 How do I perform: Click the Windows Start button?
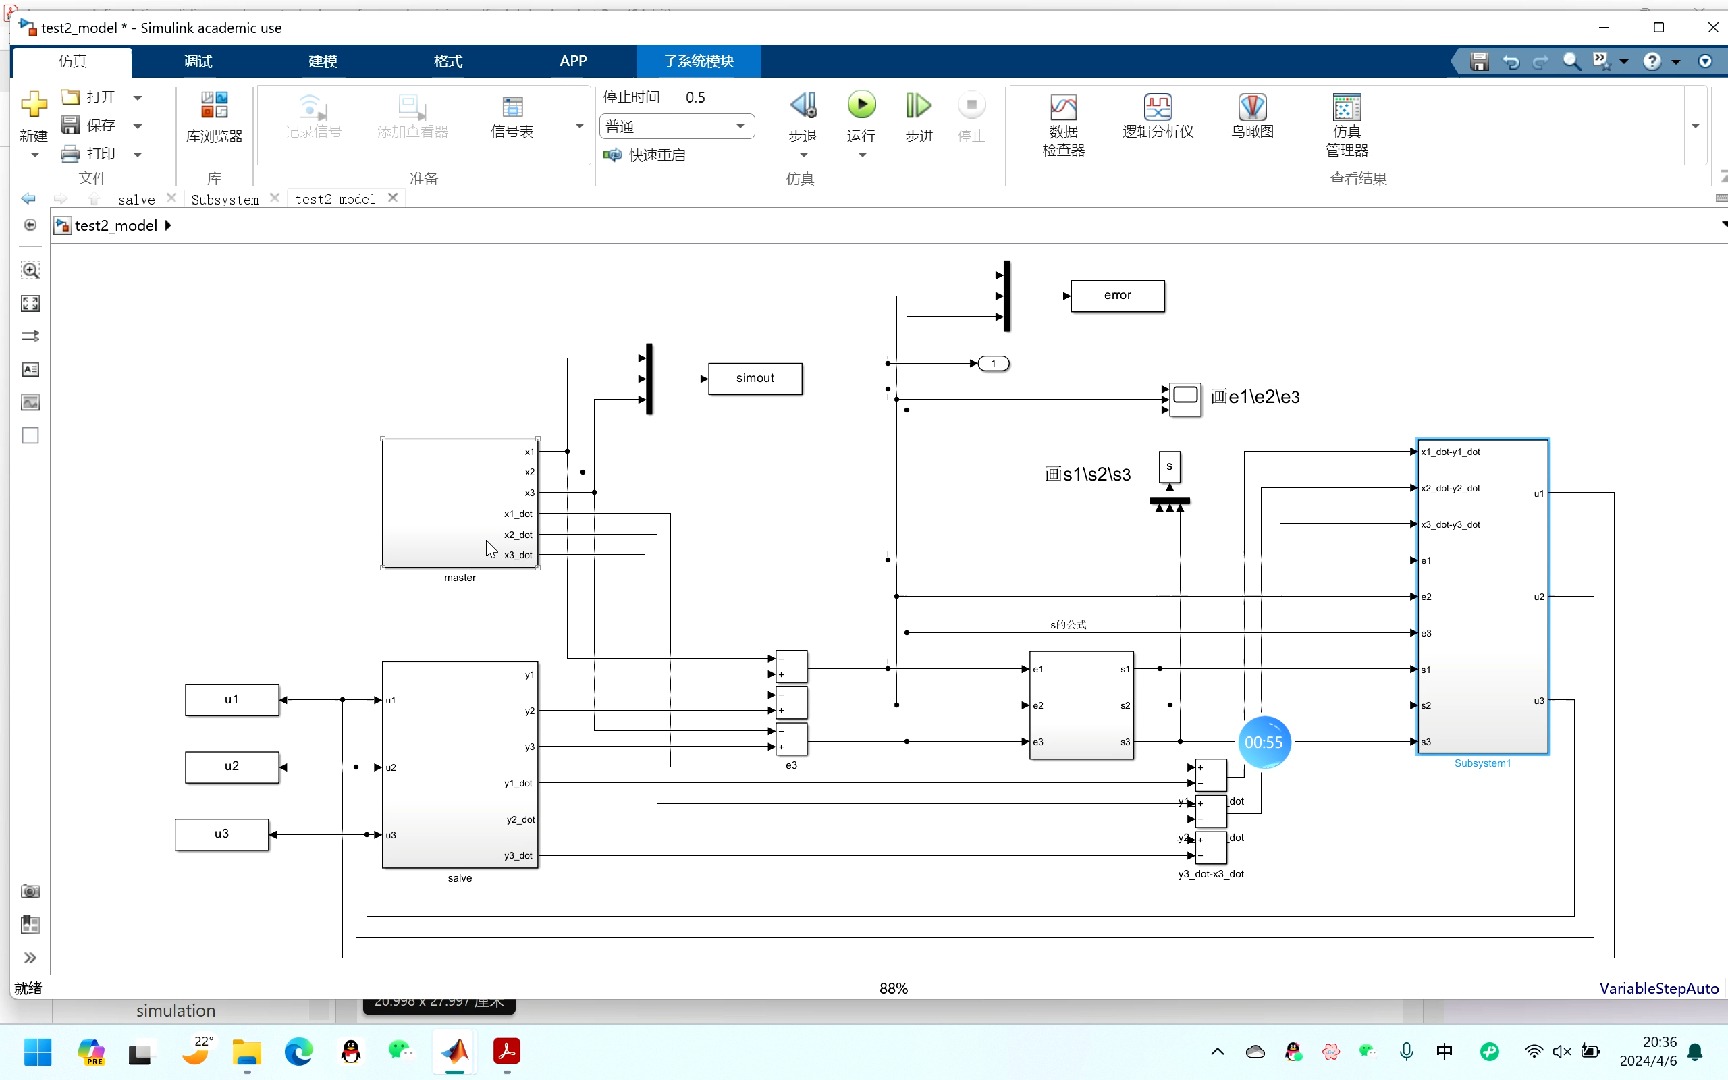pos(38,1052)
